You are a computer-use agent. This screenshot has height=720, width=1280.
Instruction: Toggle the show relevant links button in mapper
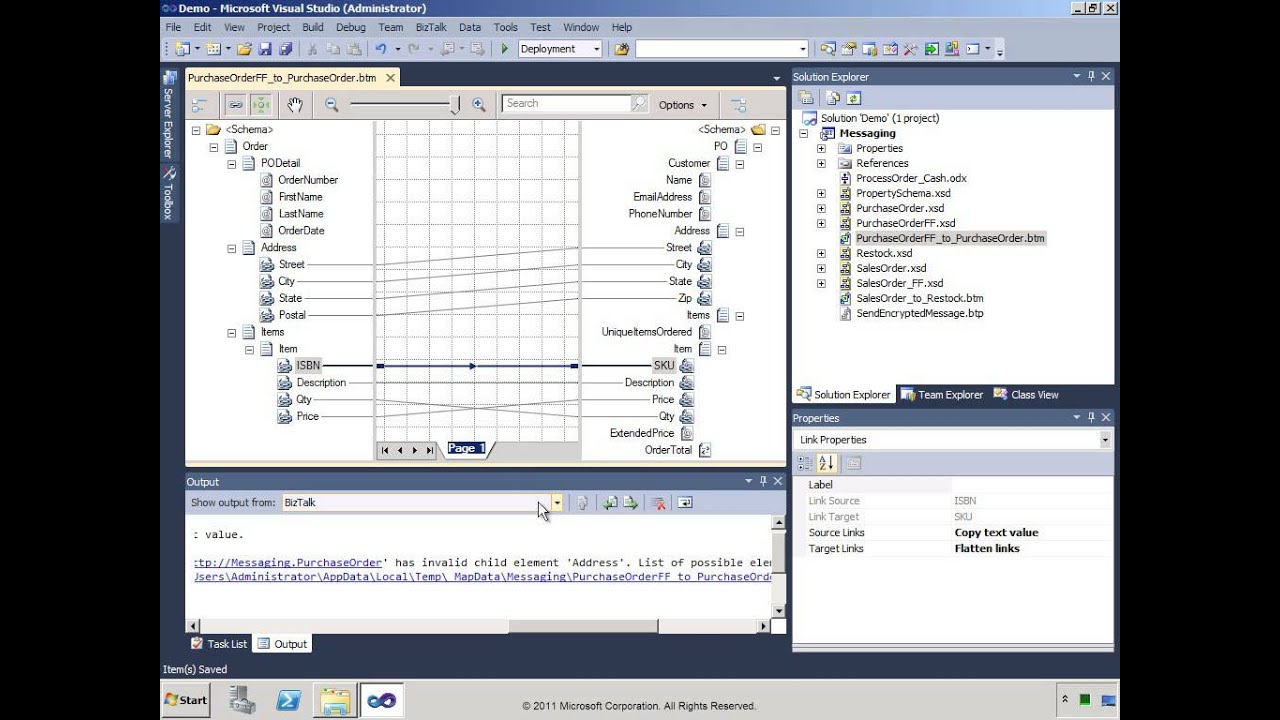point(261,104)
